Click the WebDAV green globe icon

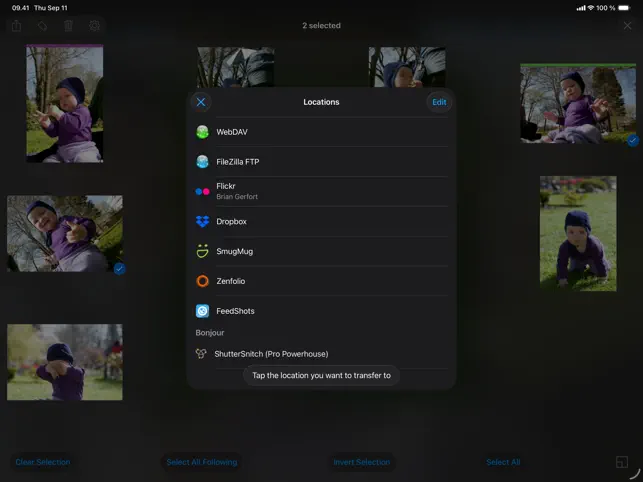[203, 132]
